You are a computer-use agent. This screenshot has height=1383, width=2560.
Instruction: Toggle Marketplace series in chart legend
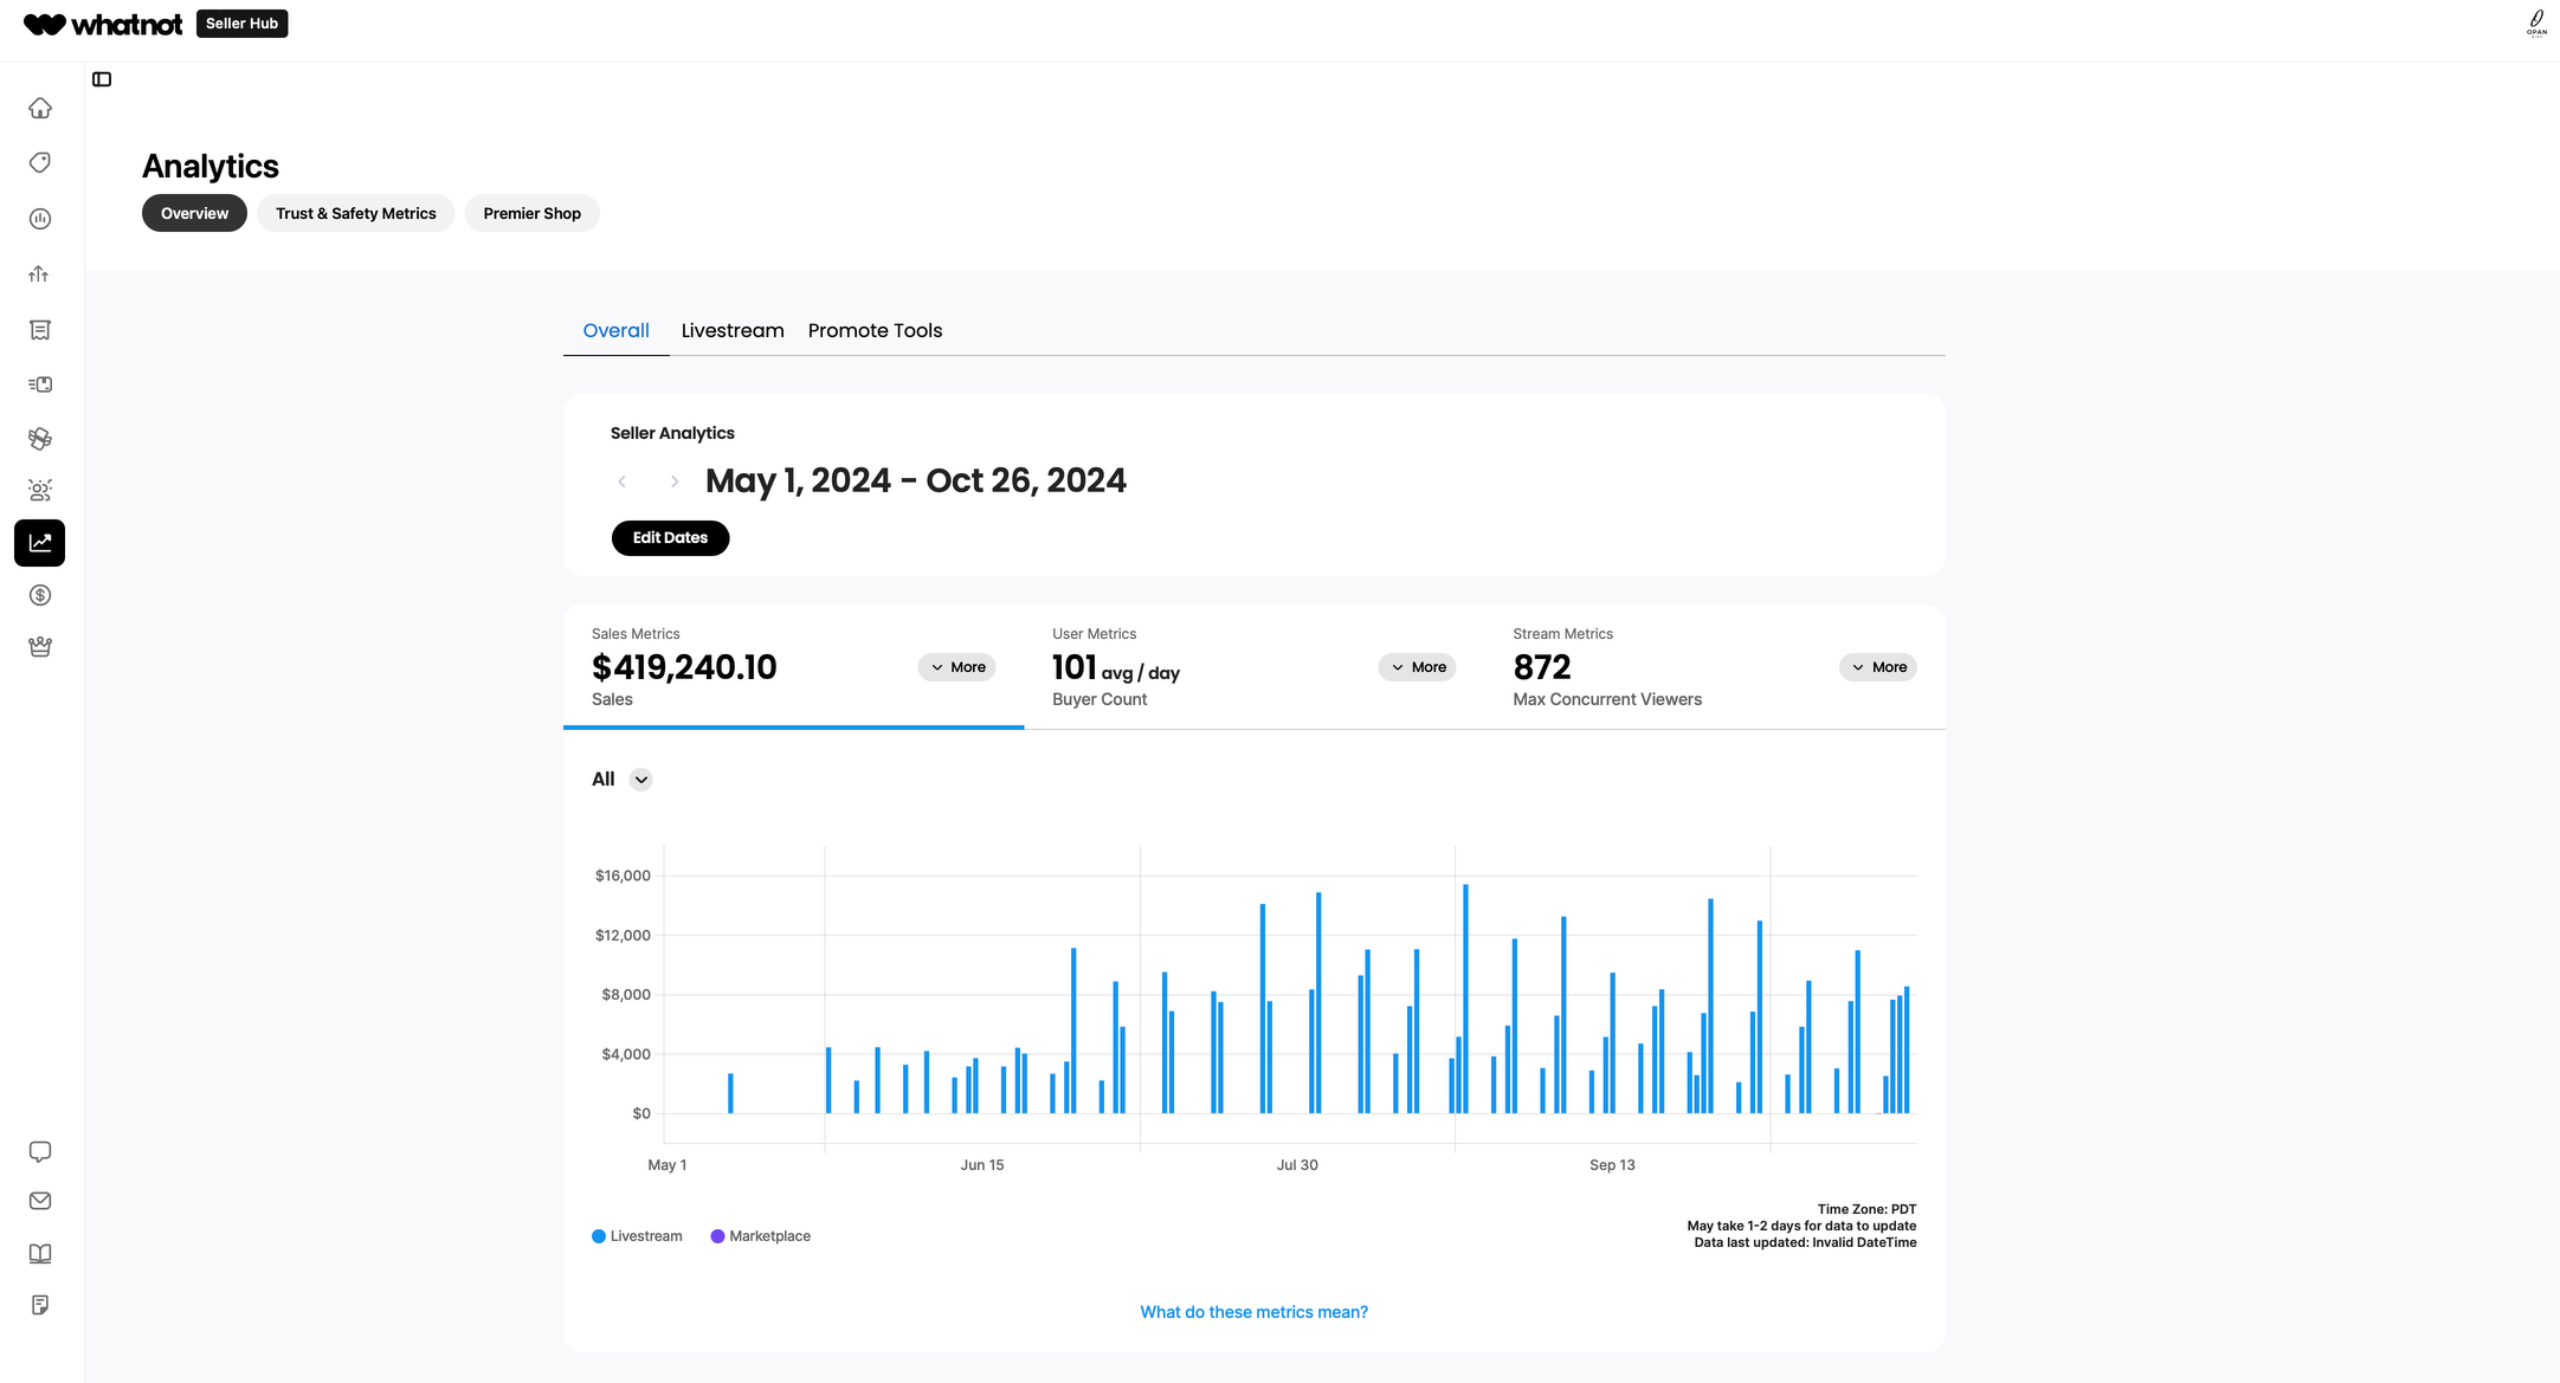(760, 1236)
